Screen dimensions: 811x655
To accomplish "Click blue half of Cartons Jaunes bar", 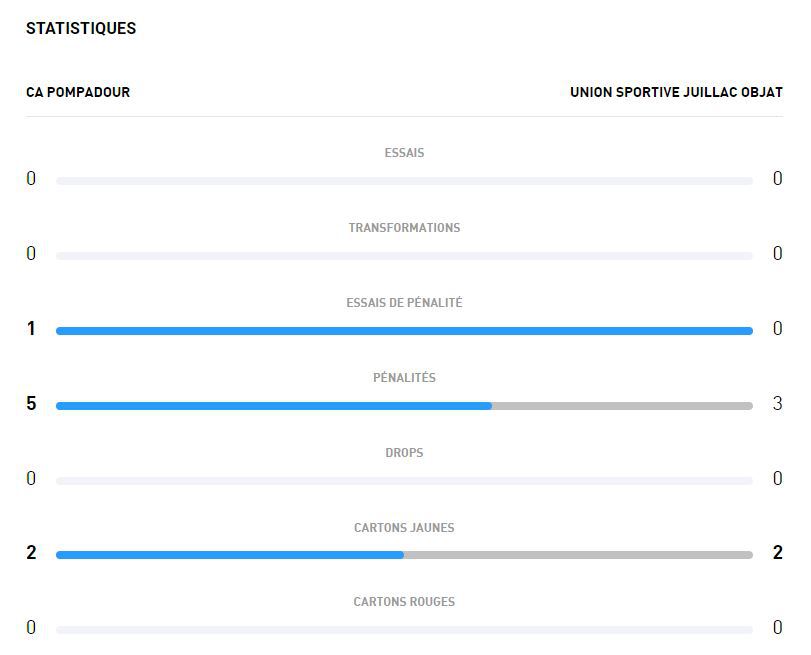I will [x=230, y=555].
